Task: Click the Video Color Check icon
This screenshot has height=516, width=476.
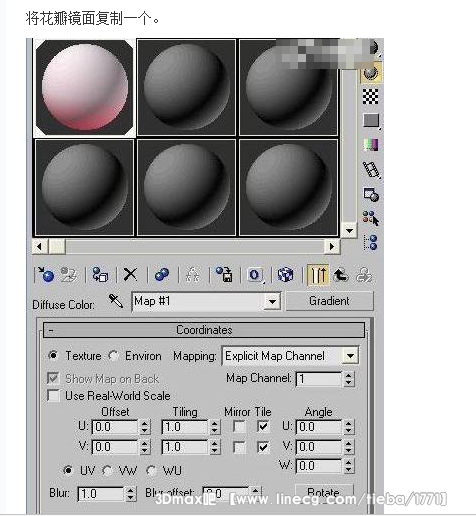Action: point(371,145)
